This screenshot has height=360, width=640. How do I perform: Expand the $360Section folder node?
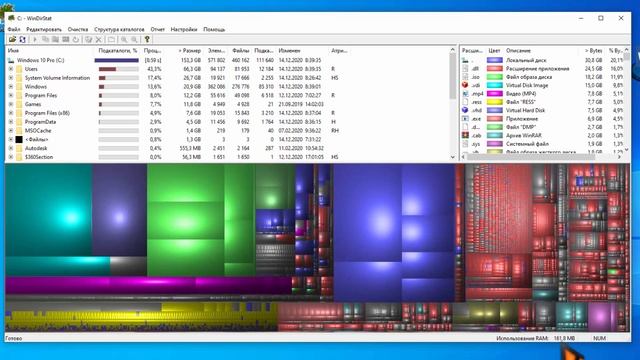[11, 157]
